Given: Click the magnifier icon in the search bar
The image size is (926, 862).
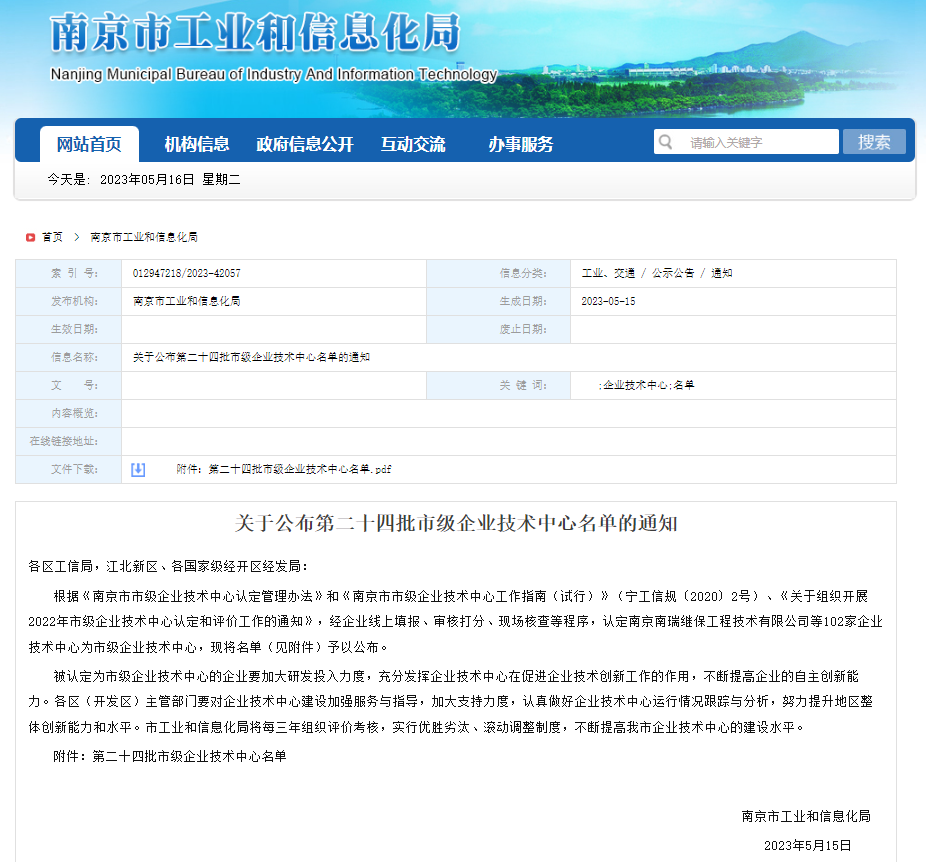Looking at the screenshot, I should 664,141.
